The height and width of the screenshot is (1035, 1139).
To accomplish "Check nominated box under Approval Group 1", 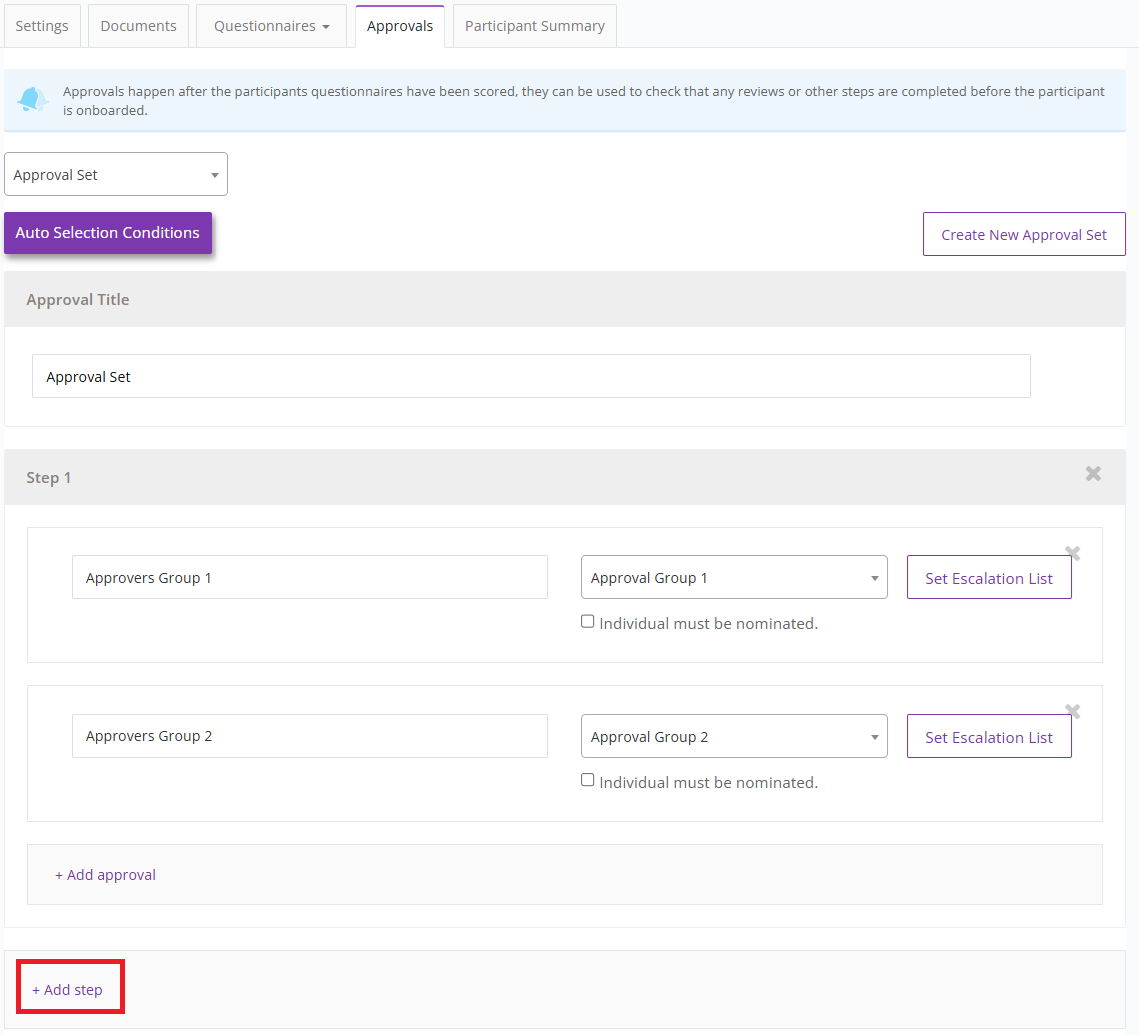I will (587, 622).
